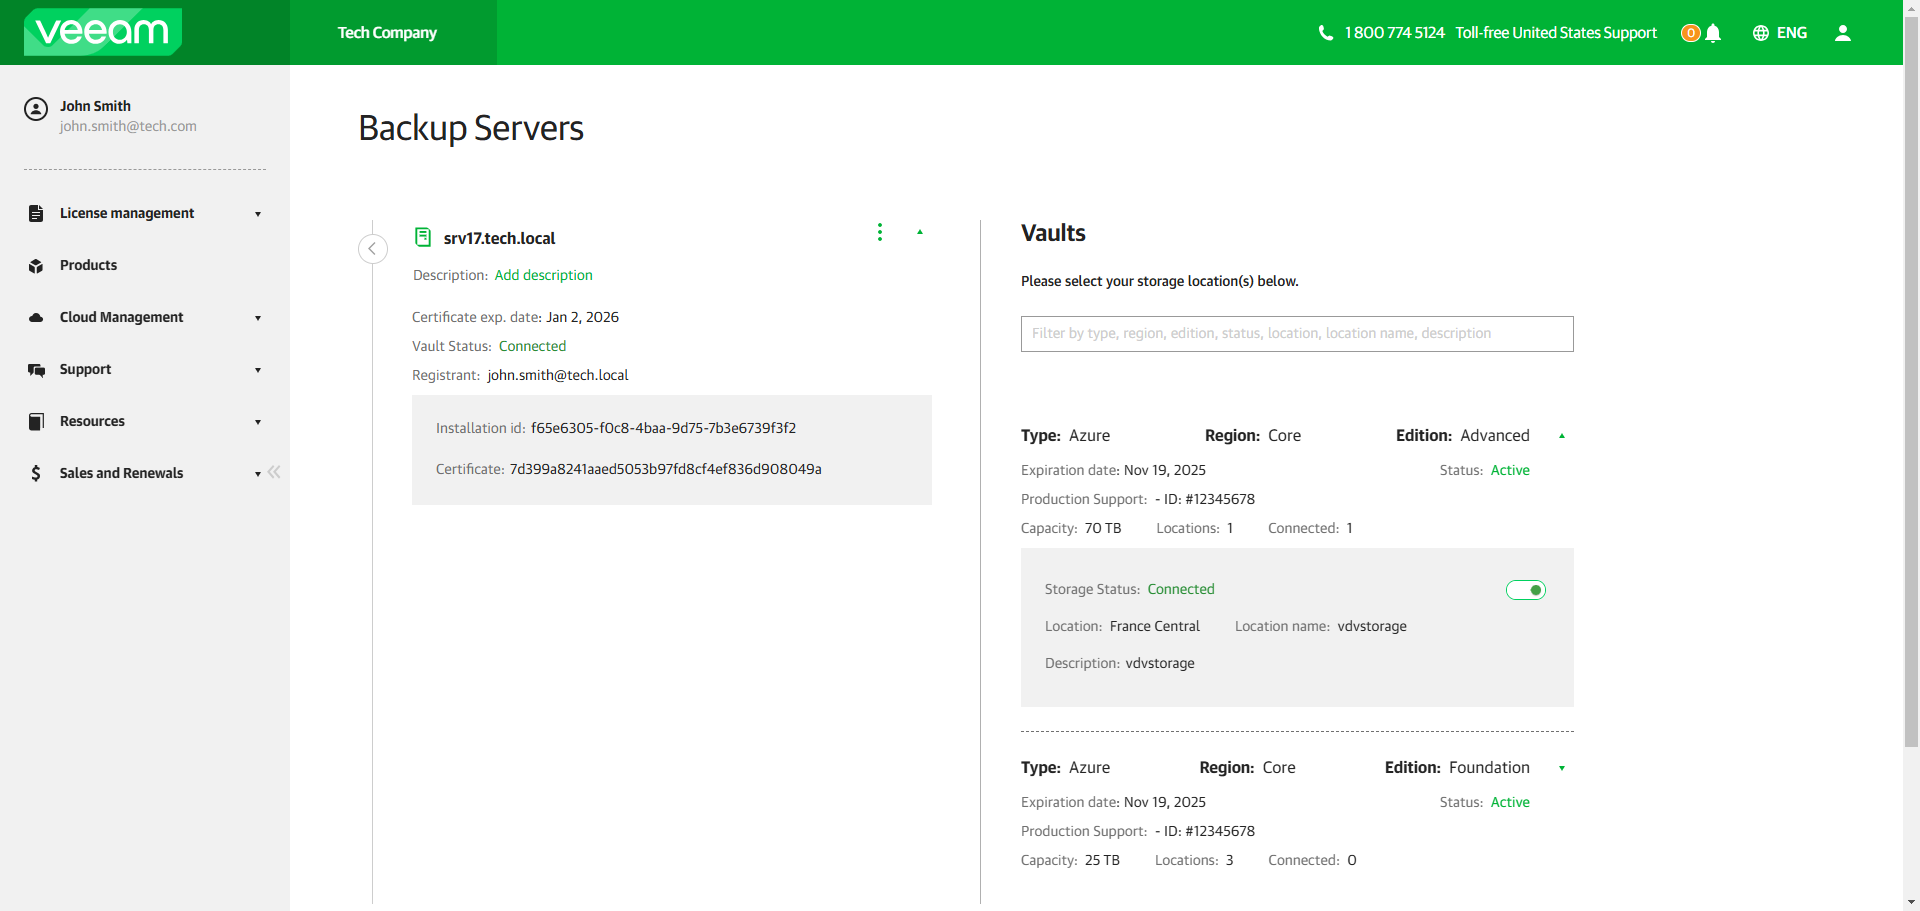The image size is (1920, 911).
Task: Click the srv17.tech.local server icon
Action: pyautogui.click(x=423, y=237)
